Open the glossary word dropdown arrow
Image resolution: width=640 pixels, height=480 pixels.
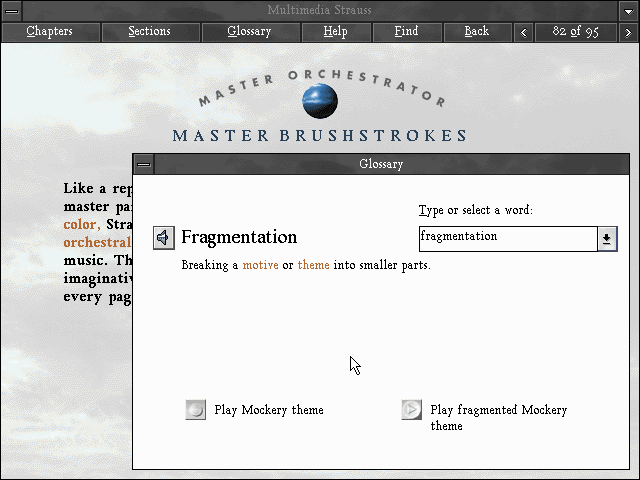point(607,239)
